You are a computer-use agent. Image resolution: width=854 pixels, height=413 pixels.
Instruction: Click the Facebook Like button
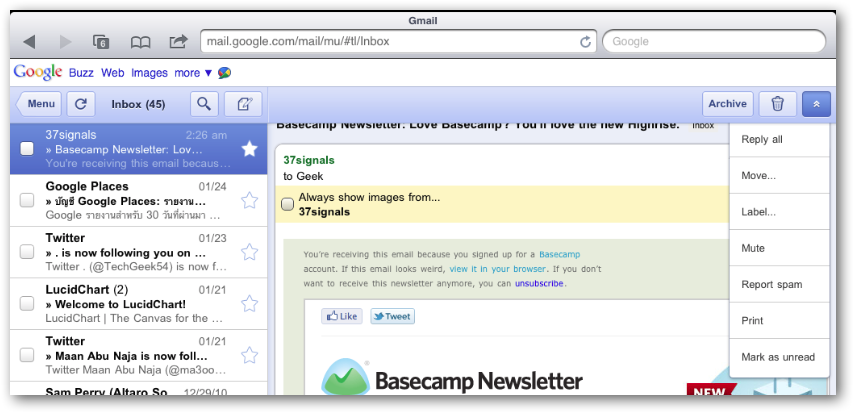(341, 316)
